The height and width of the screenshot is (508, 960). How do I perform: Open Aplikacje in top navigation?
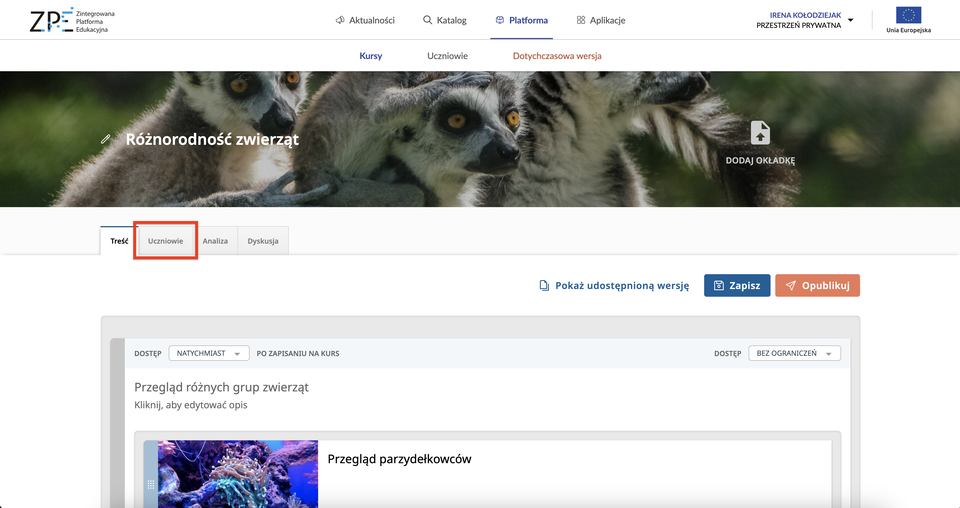coord(601,20)
